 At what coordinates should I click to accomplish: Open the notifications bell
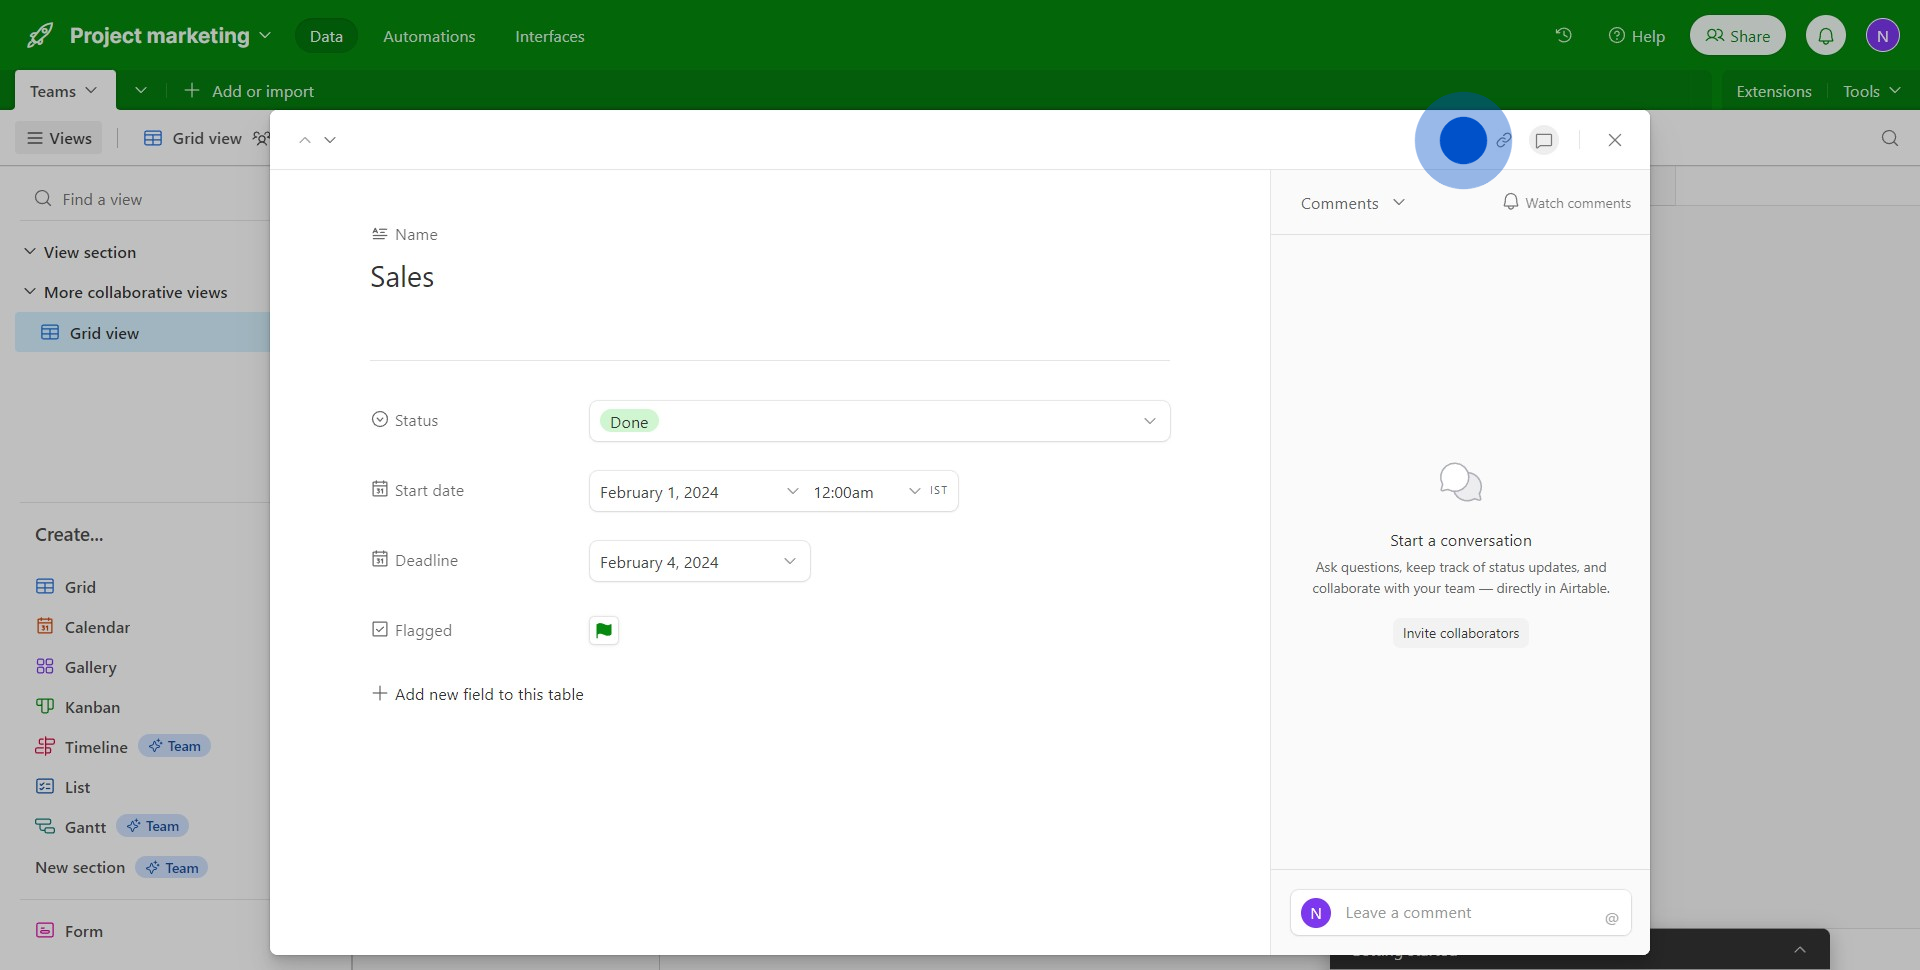coord(1825,36)
